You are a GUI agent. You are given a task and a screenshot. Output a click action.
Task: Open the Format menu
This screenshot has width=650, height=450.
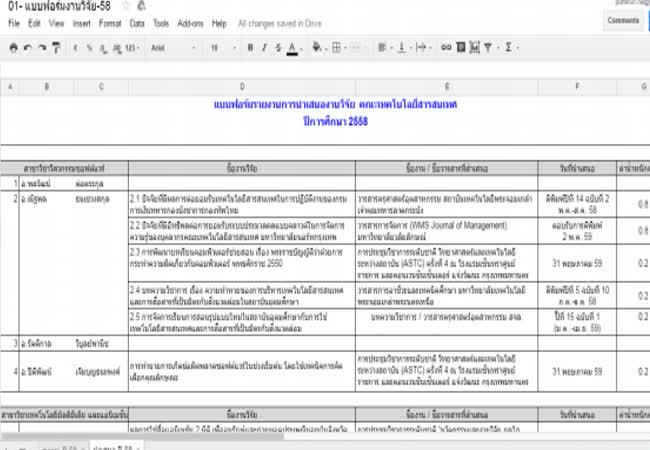click(110, 23)
